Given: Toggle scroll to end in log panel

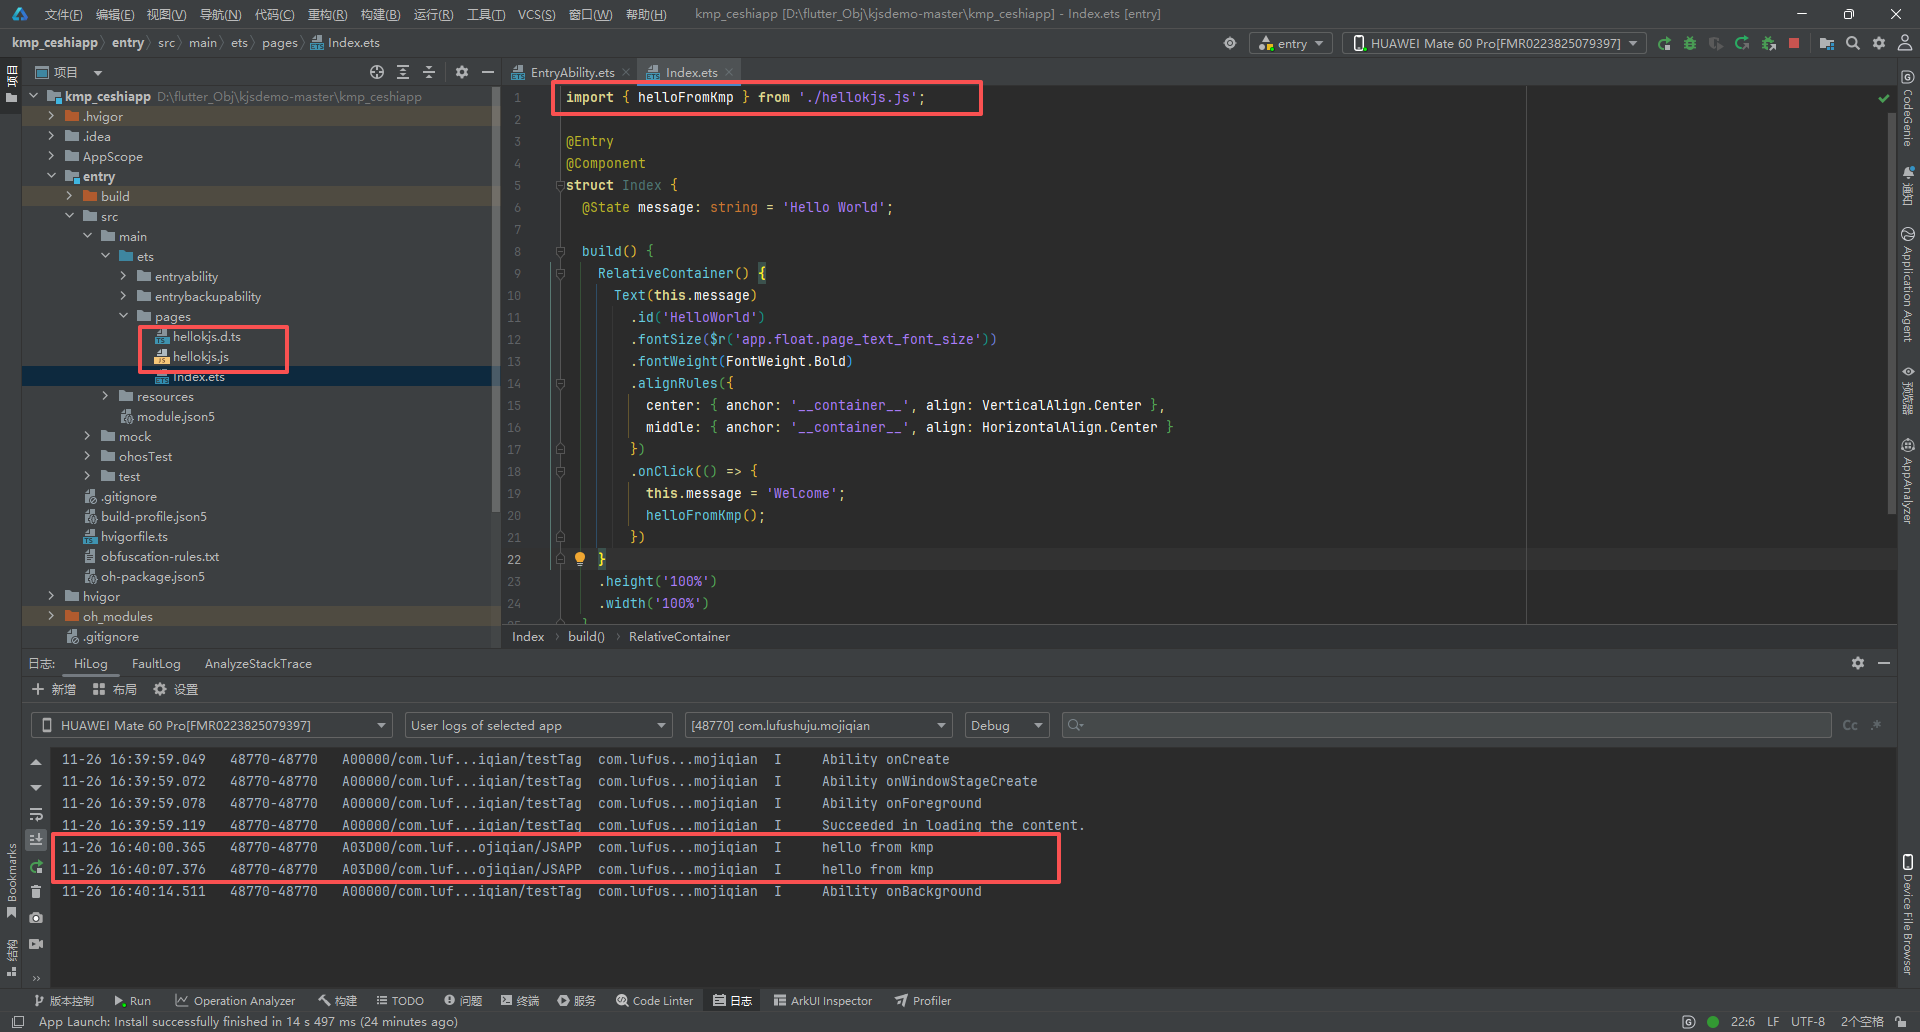Looking at the screenshot, I should [36, 840].
